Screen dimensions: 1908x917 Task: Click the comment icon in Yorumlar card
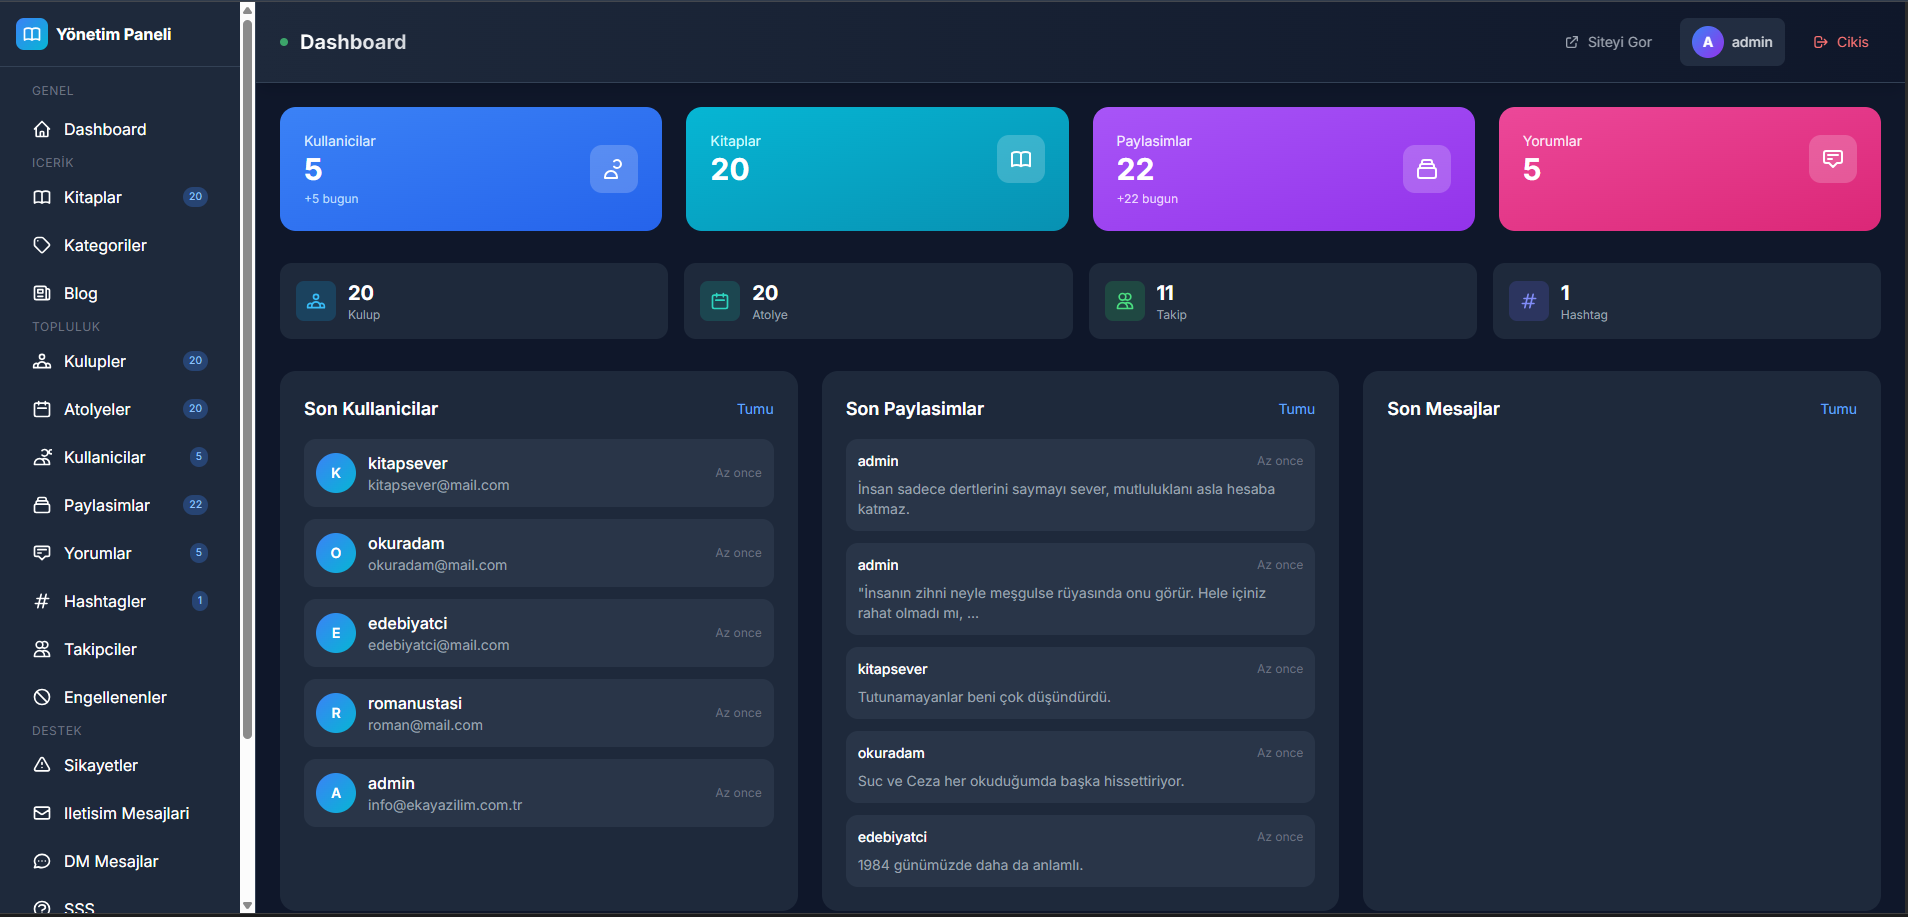tap(1832, 159)
